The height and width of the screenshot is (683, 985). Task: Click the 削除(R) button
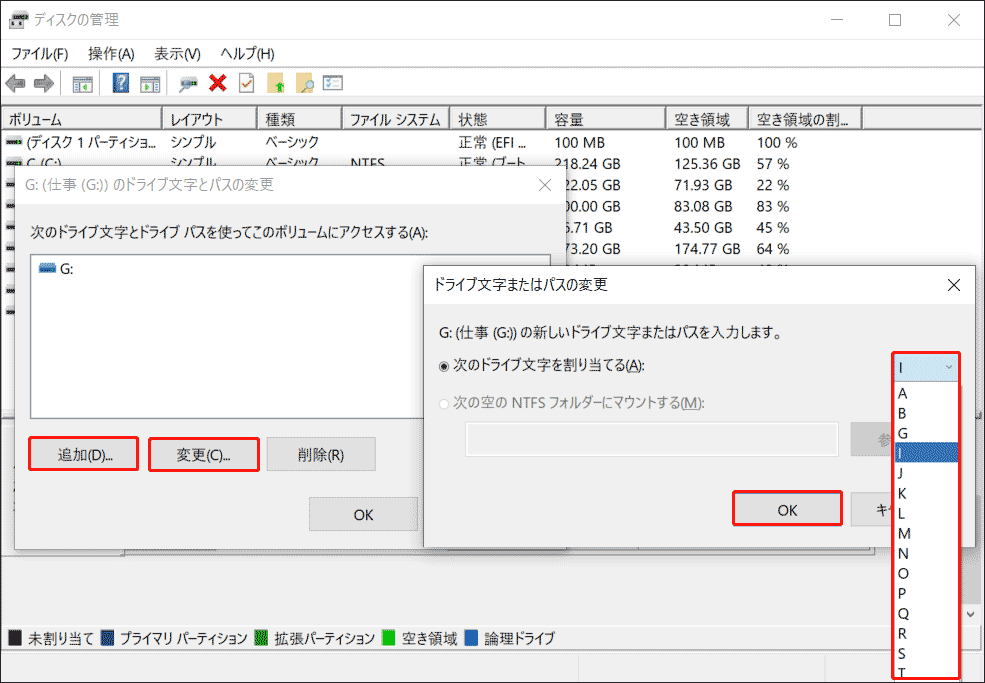click(x=321, y=454)
